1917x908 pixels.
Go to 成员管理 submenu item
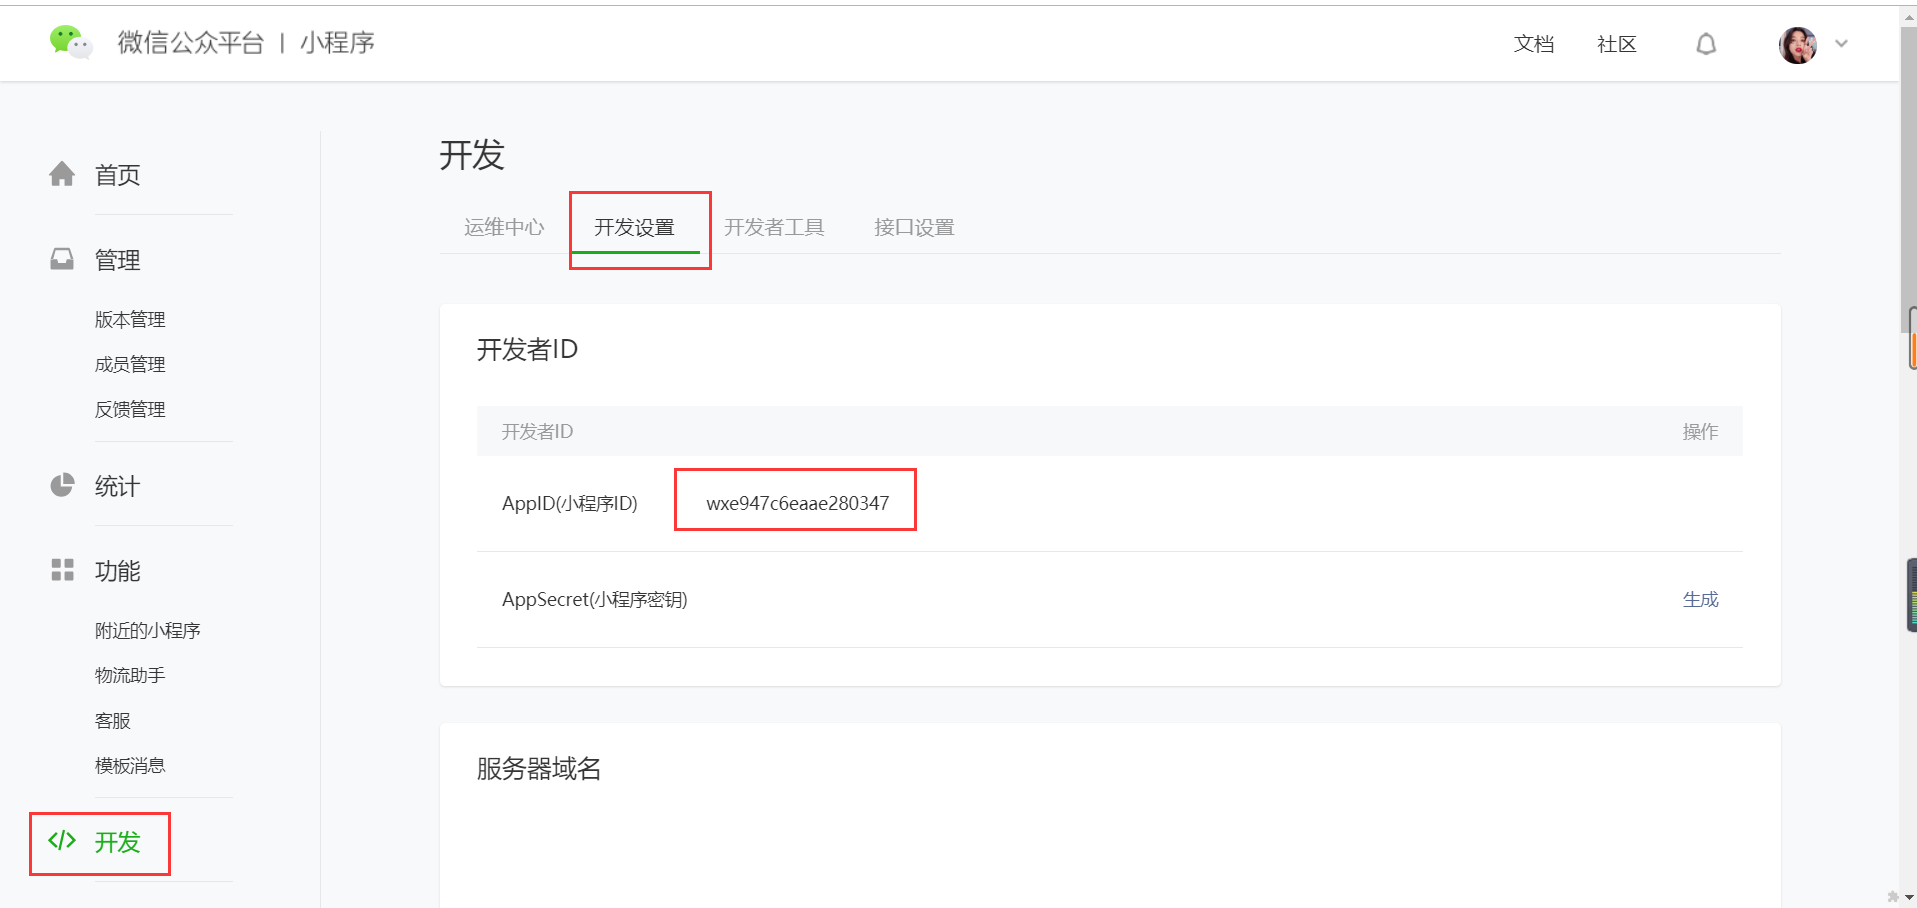[x=130, y=364]
